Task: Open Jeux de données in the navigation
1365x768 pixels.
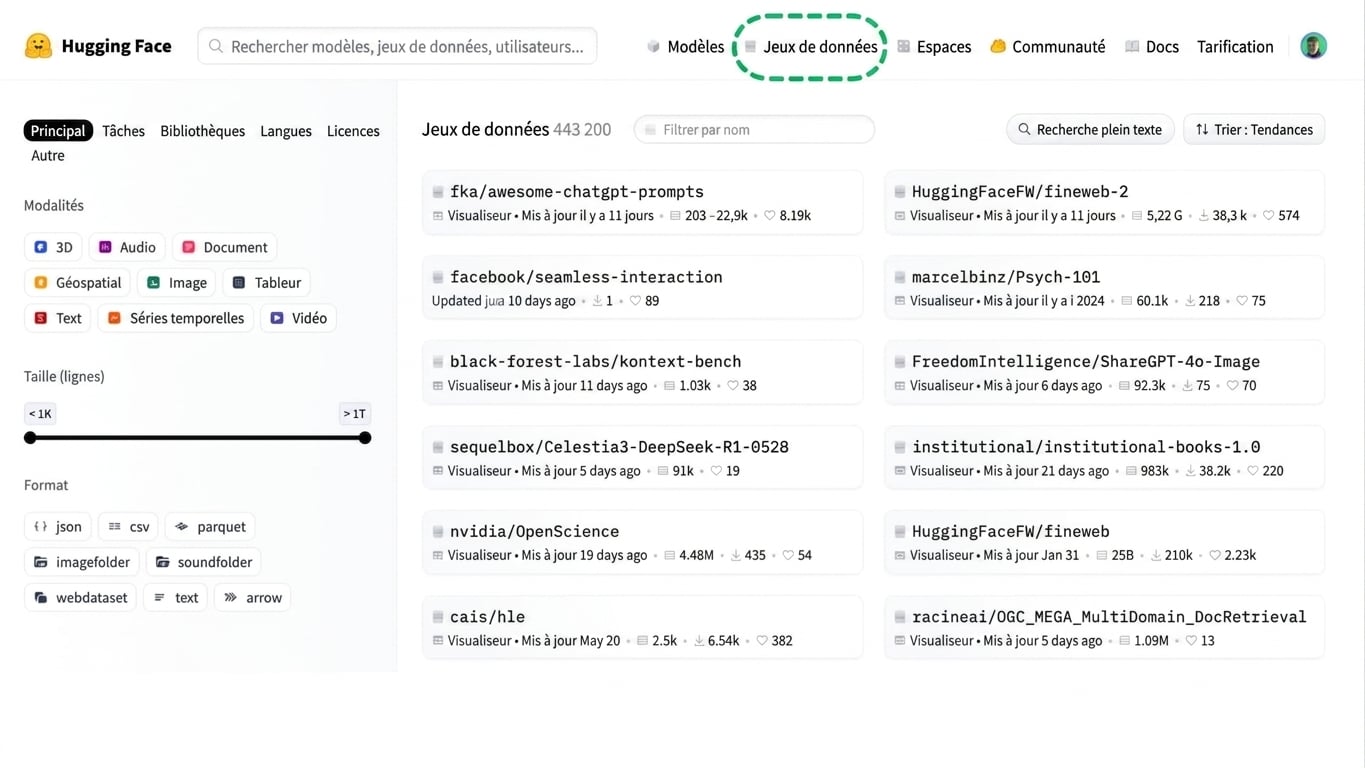Action: tap(811, 46)
